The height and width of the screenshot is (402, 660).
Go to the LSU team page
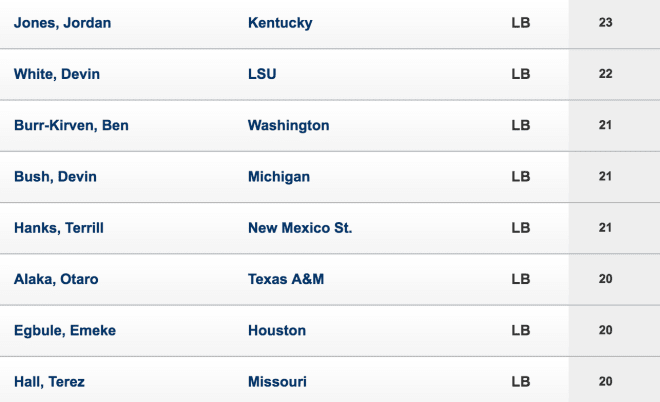[x=262, y=74]
